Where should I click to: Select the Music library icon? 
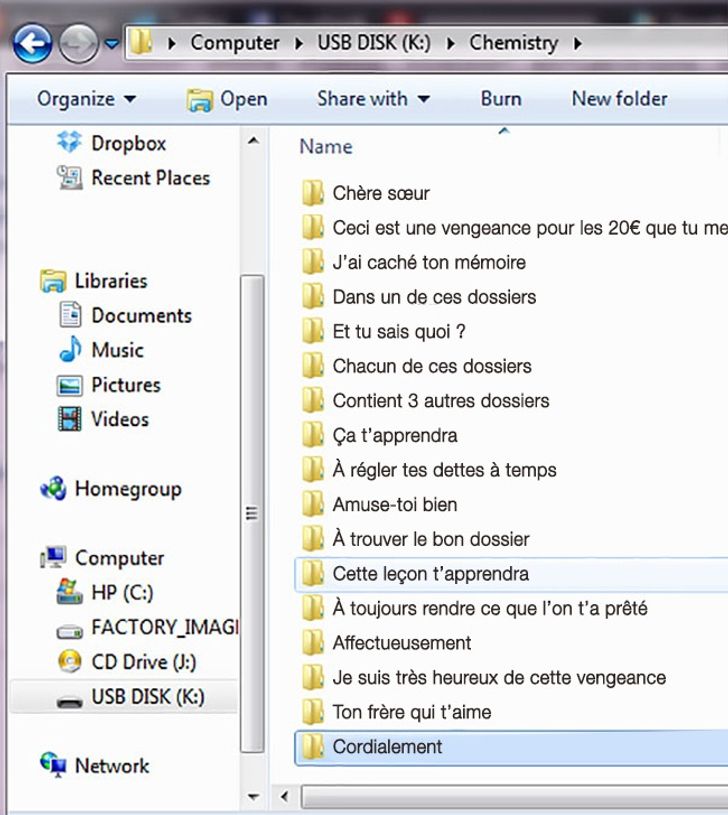[x=70, y=350]
